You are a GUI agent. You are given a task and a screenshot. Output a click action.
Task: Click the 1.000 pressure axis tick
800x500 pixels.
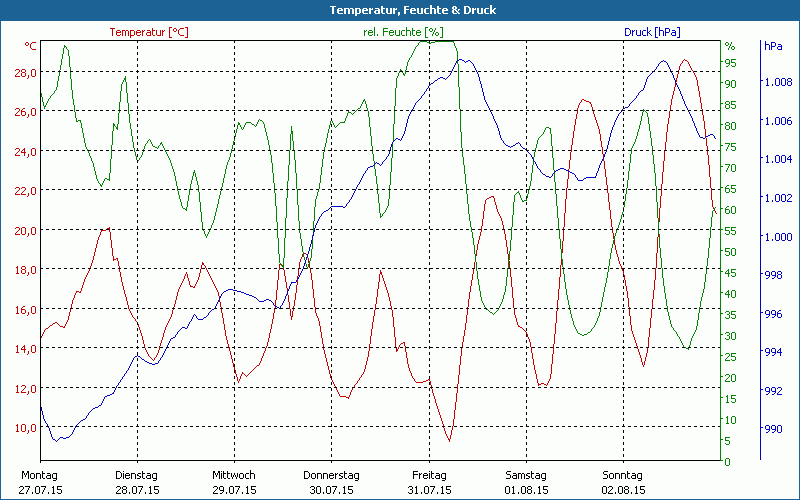777,237
